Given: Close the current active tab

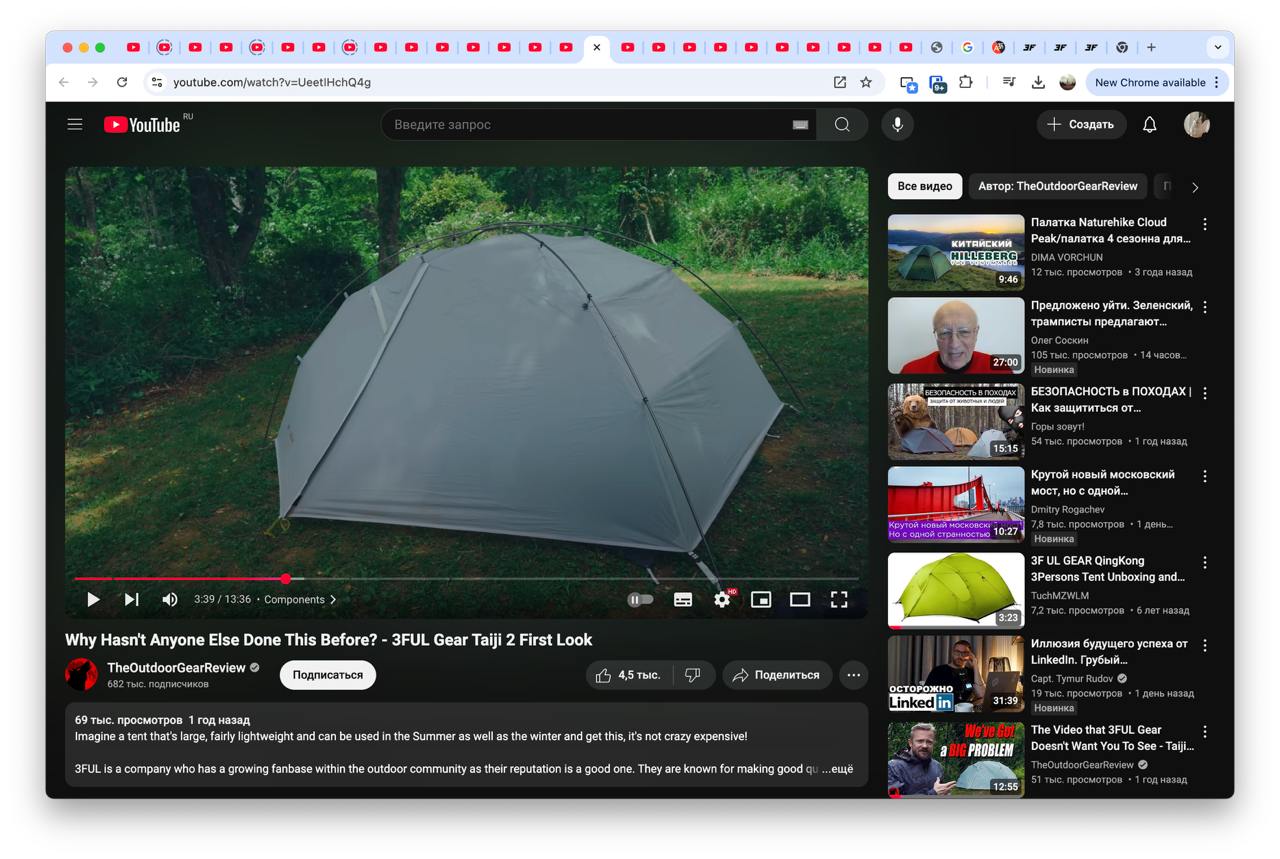Looking at the screenshot, I should tap(597, 47).
